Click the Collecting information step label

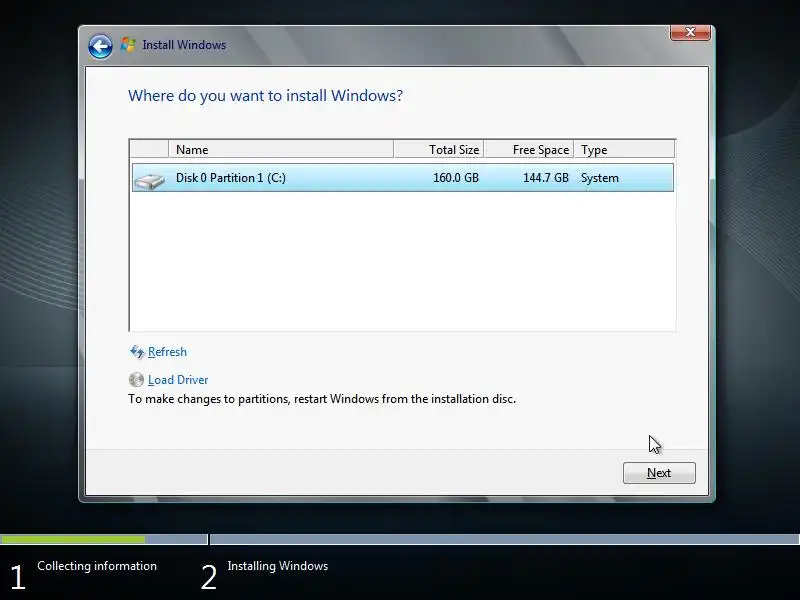pyautogui.click(x=97, y=566)
